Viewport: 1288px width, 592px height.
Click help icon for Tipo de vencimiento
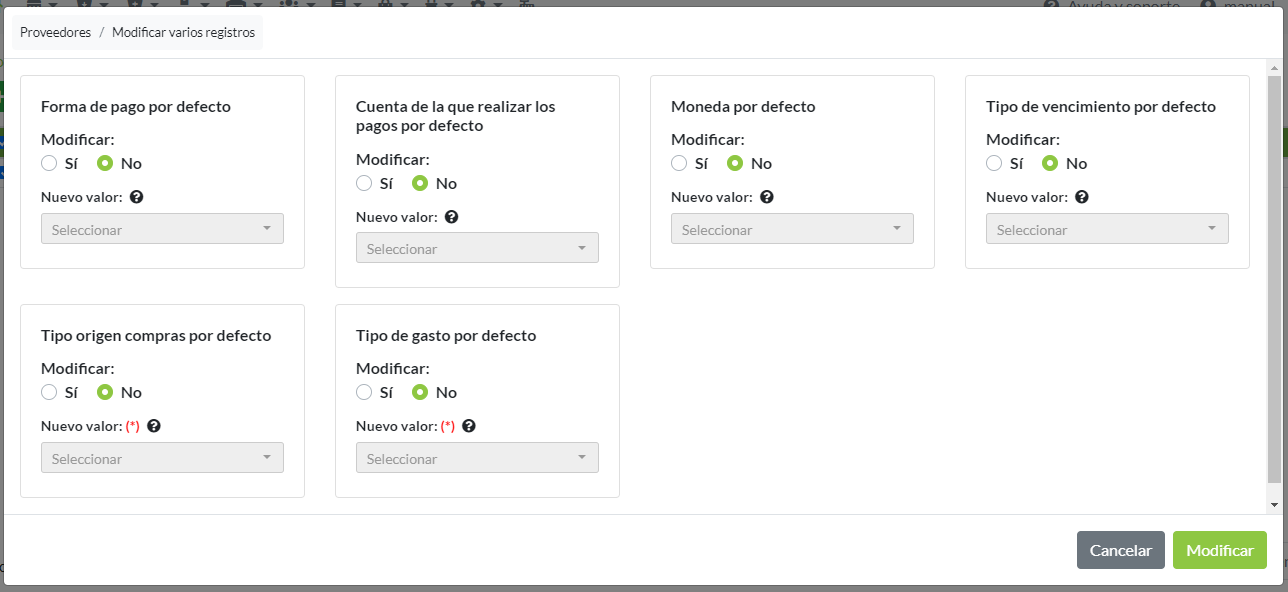point(1081,197)
